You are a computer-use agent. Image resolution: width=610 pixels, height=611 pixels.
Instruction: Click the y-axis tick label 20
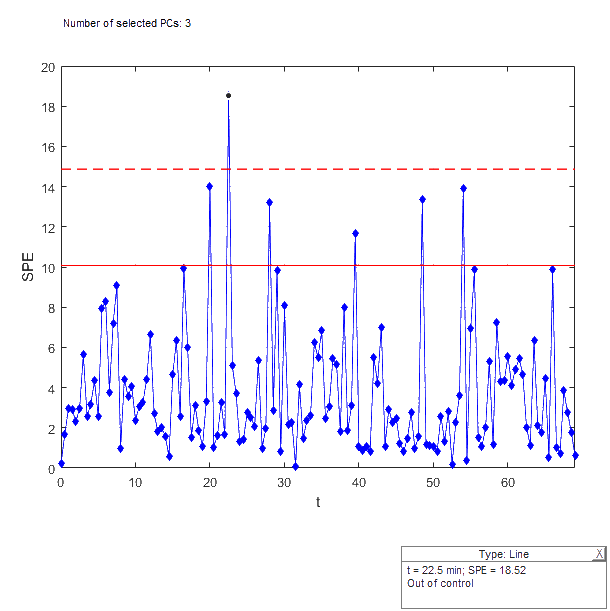[x=48, y=67]
